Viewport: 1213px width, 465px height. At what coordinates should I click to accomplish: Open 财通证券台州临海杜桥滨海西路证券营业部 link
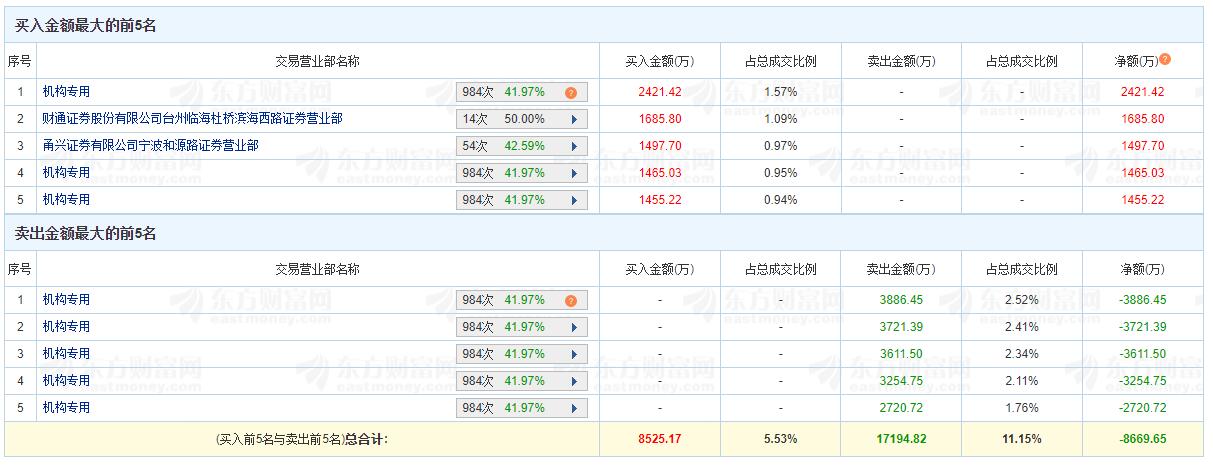pos(192,119)
